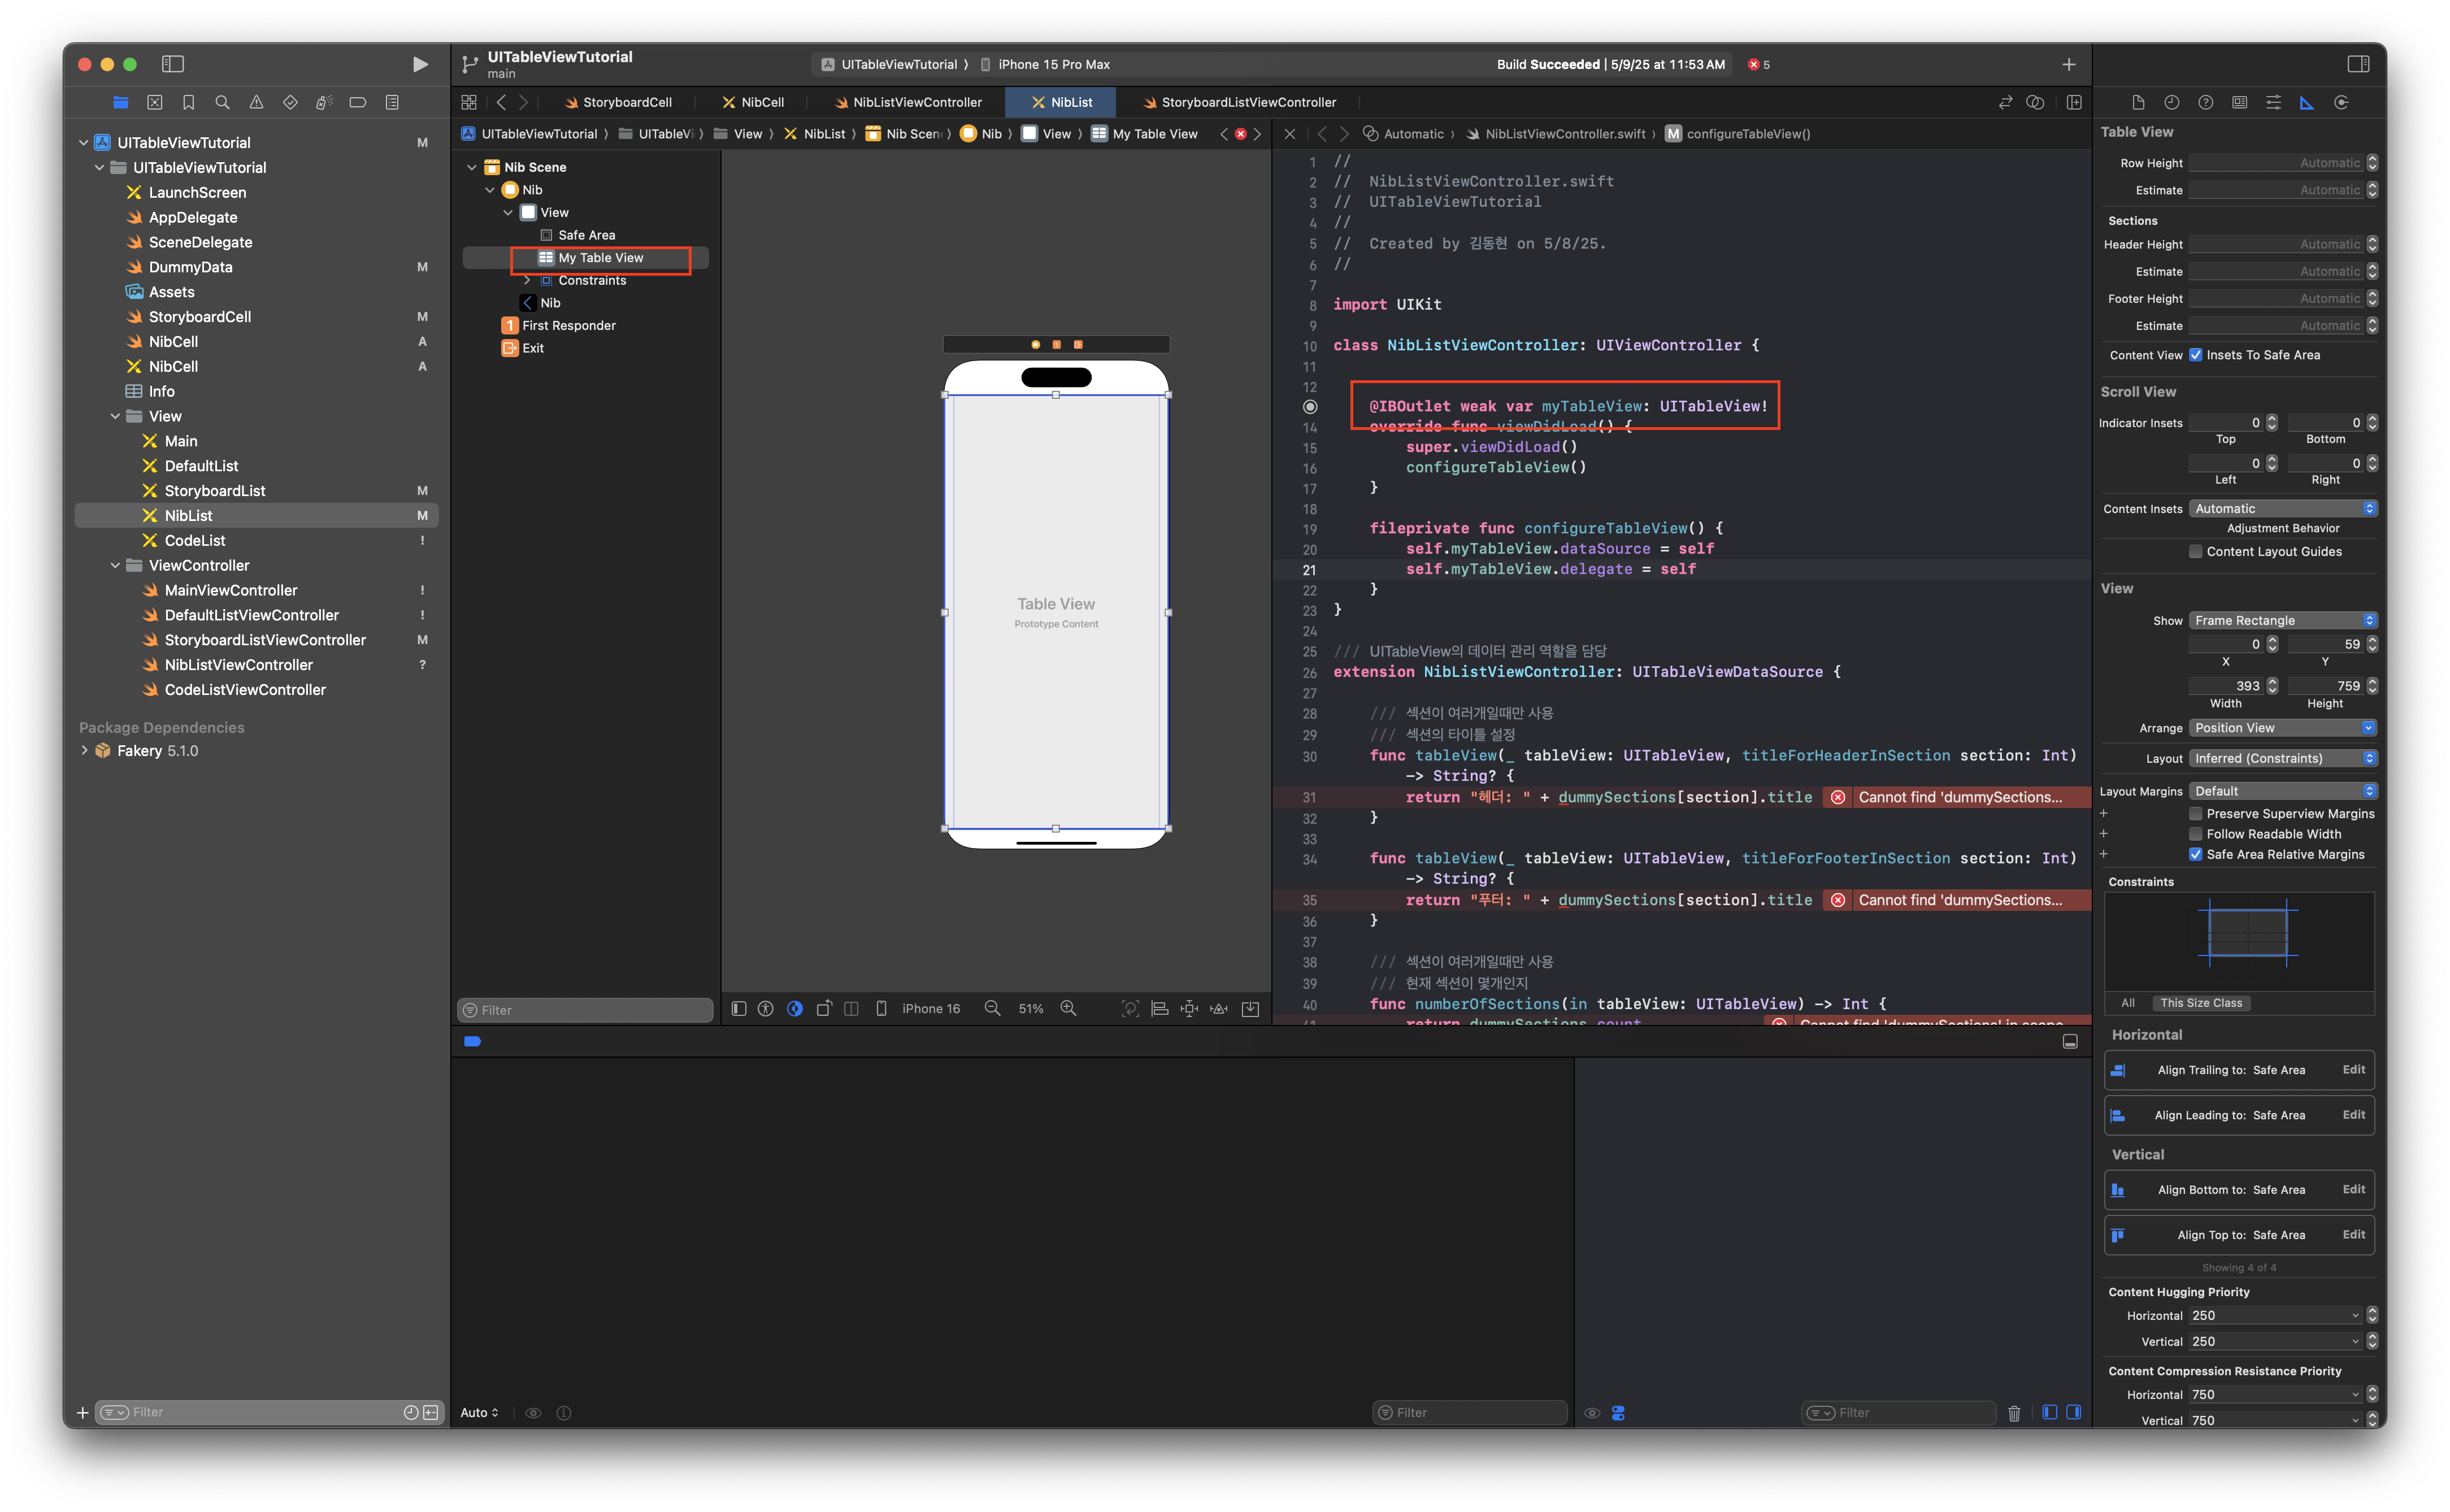Collapse the ViewController folder group
This screenshot has height=1512, width=2450.
tap(115, 565)
